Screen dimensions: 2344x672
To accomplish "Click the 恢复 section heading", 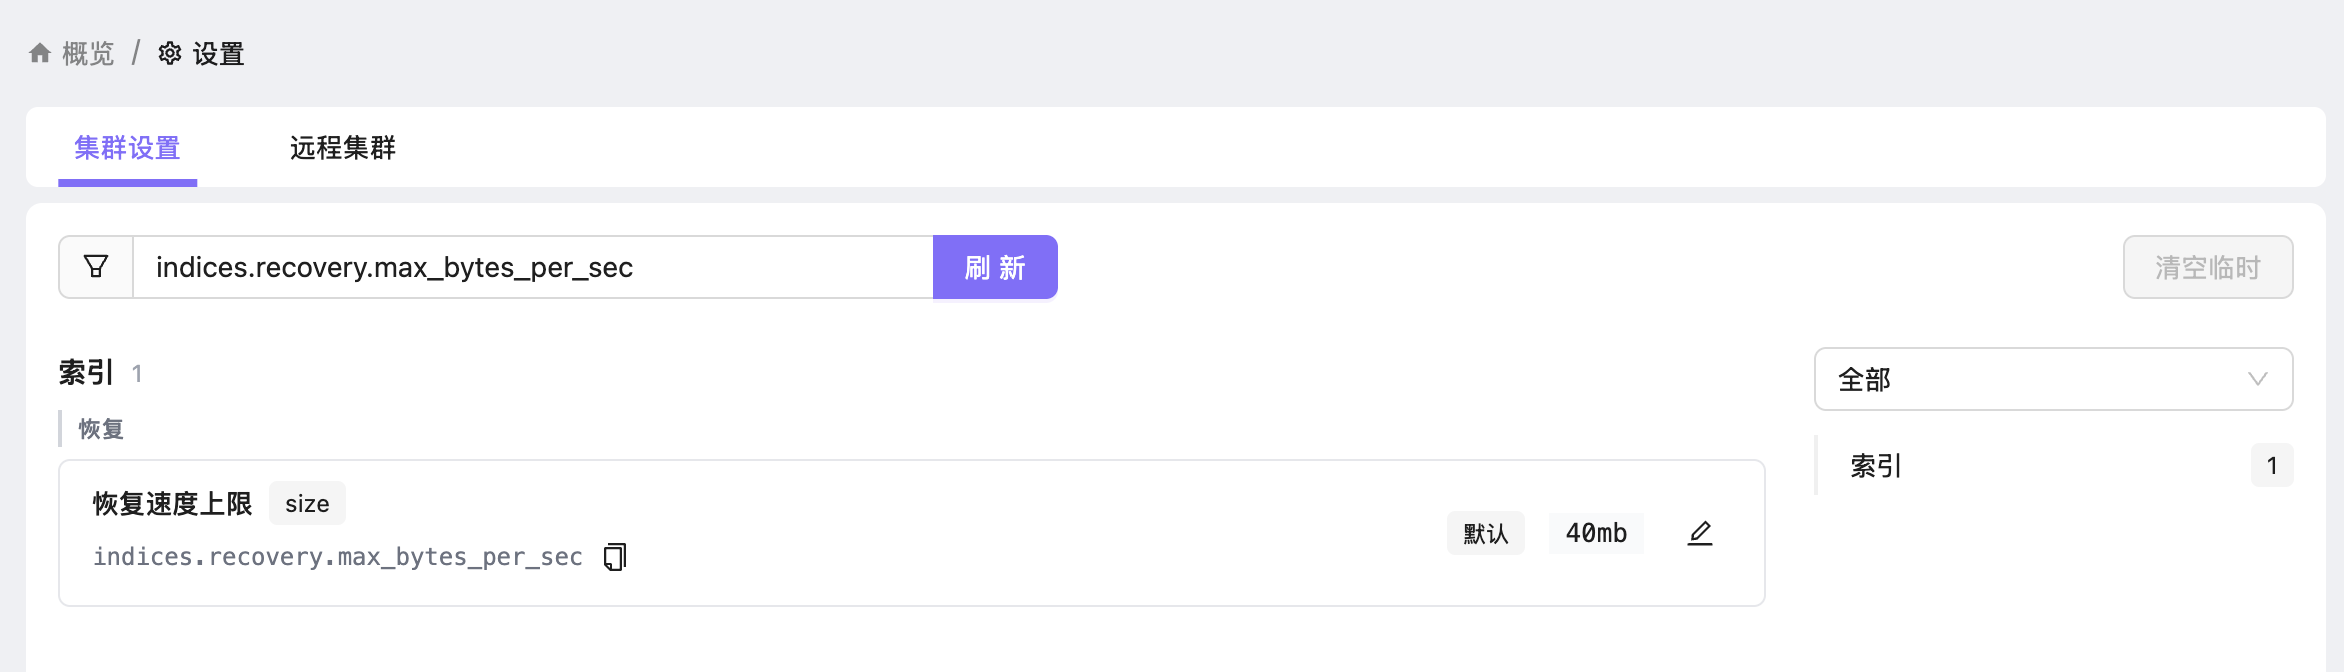I will [x=101, y=429].
